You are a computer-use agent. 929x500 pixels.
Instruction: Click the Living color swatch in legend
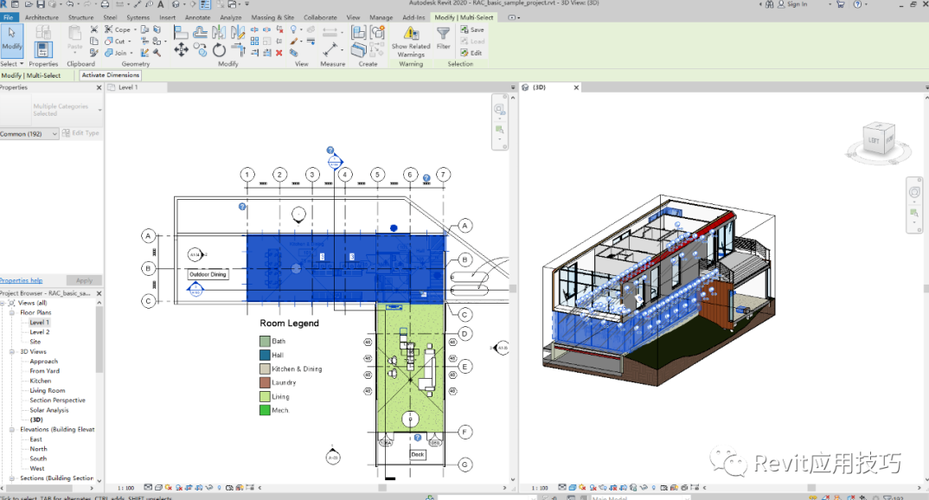point(264,396)
